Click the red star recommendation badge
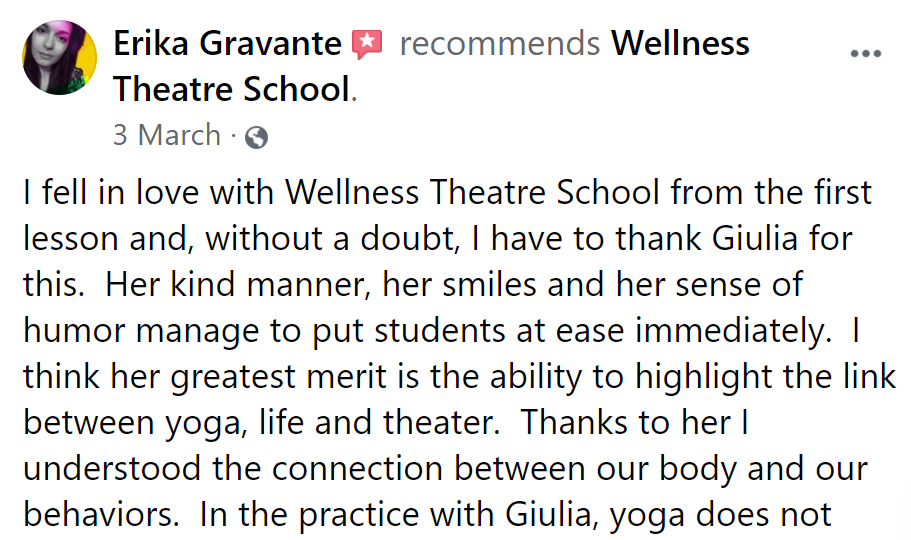Viewport: 911px width, 540px height. [367, 45]
